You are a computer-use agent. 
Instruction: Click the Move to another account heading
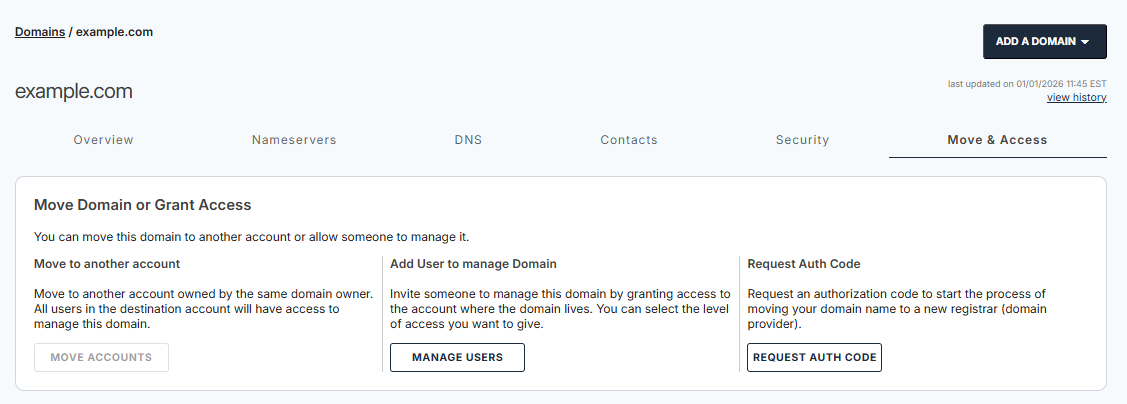click(107, 264)
